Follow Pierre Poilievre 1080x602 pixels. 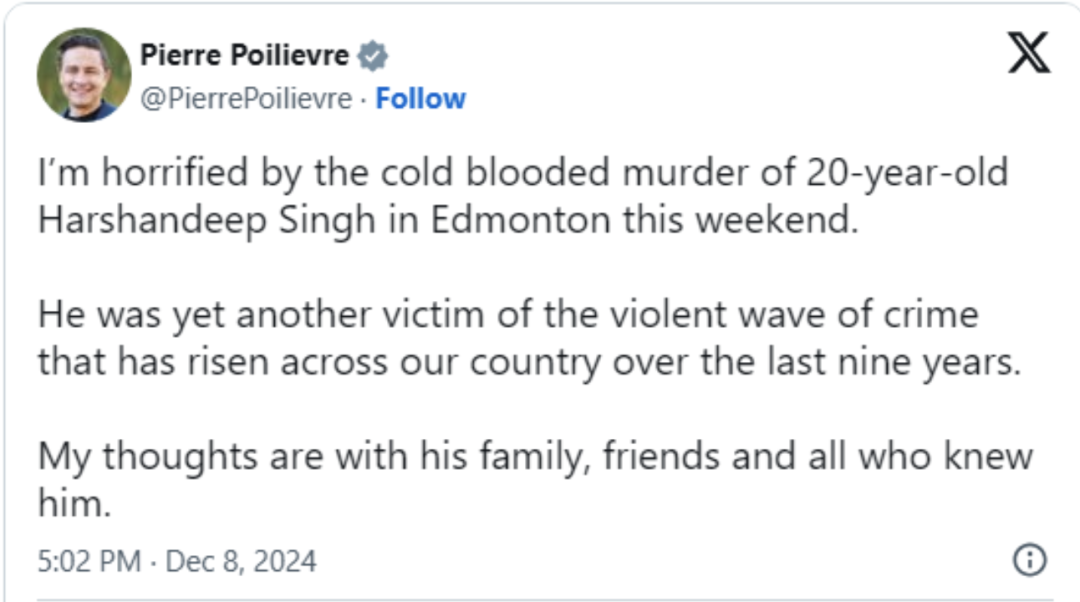pyautogui.click(x=420, y=99)
